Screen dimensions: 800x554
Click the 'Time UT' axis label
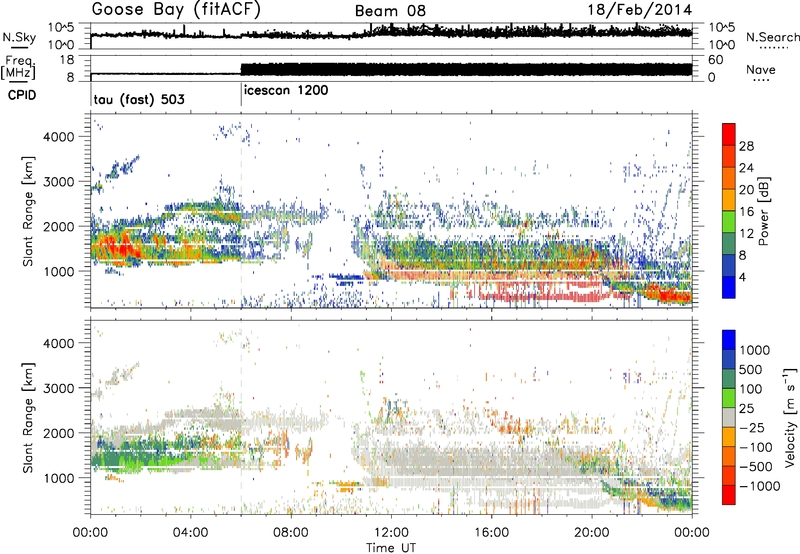pyautogui.click(x=391, y=548)
